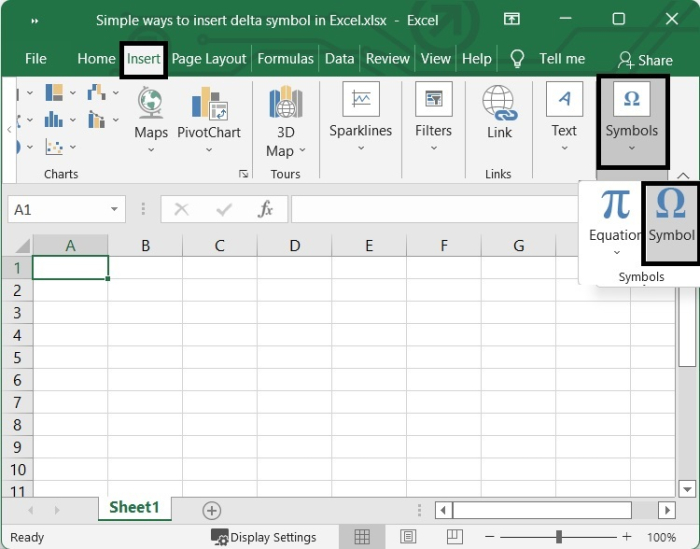
Task: Expand Maps dropdown chevron
Action: pos(151,150)
